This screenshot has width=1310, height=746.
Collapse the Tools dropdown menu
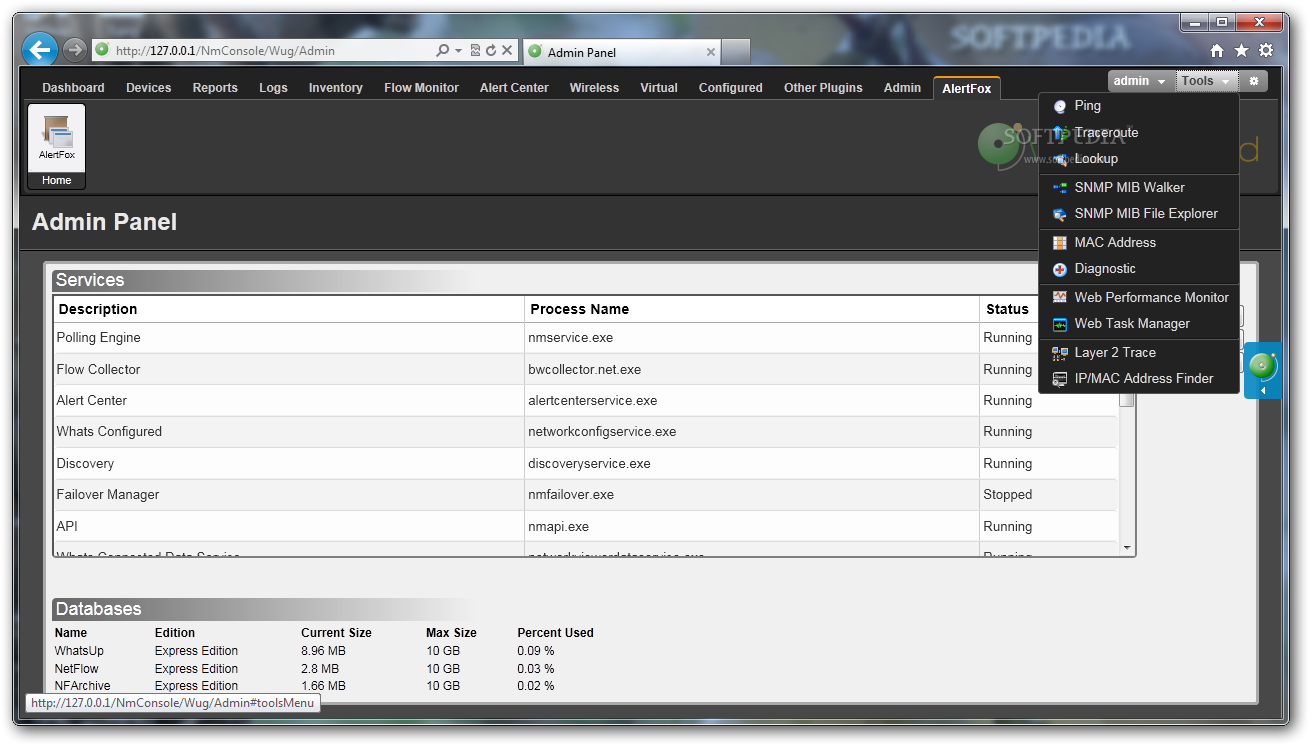point(1207,81)
